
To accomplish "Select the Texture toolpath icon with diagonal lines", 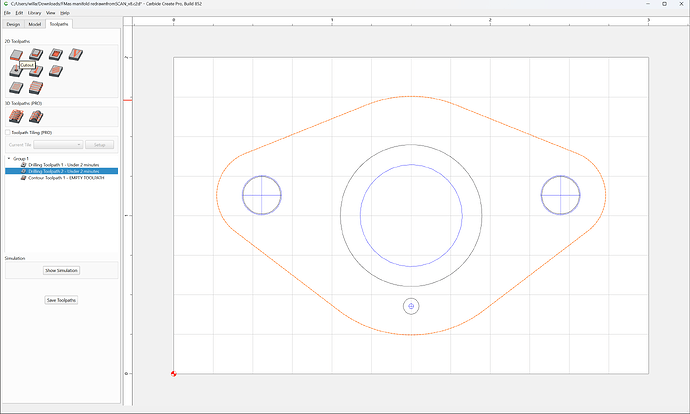I will 56,71.
